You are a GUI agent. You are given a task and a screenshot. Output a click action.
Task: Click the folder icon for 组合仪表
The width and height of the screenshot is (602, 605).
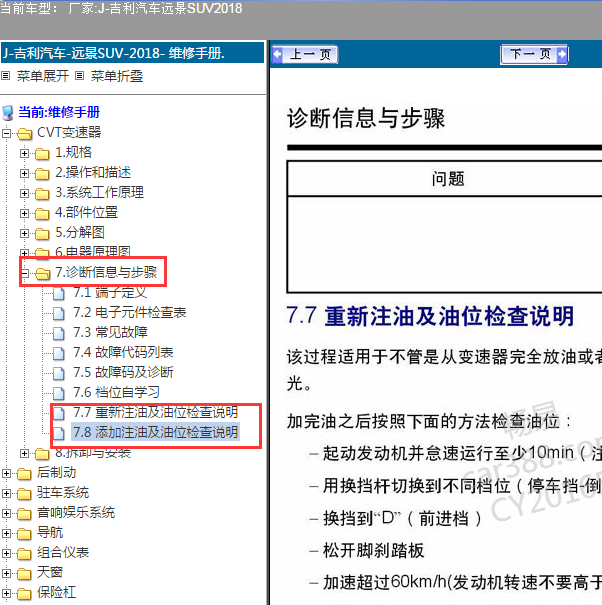[24, 554]
